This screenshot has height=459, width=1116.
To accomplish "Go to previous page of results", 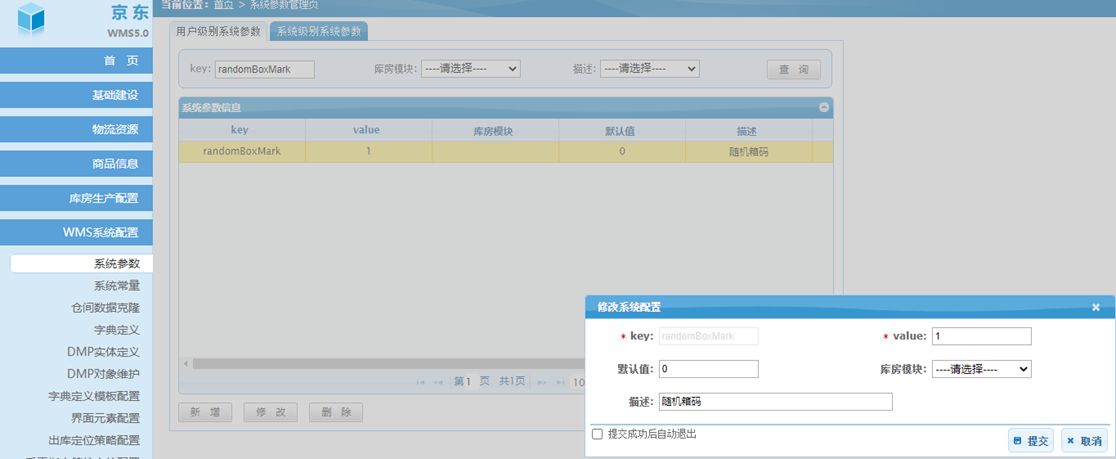I will pyautogui.click(x=437, y=382).
